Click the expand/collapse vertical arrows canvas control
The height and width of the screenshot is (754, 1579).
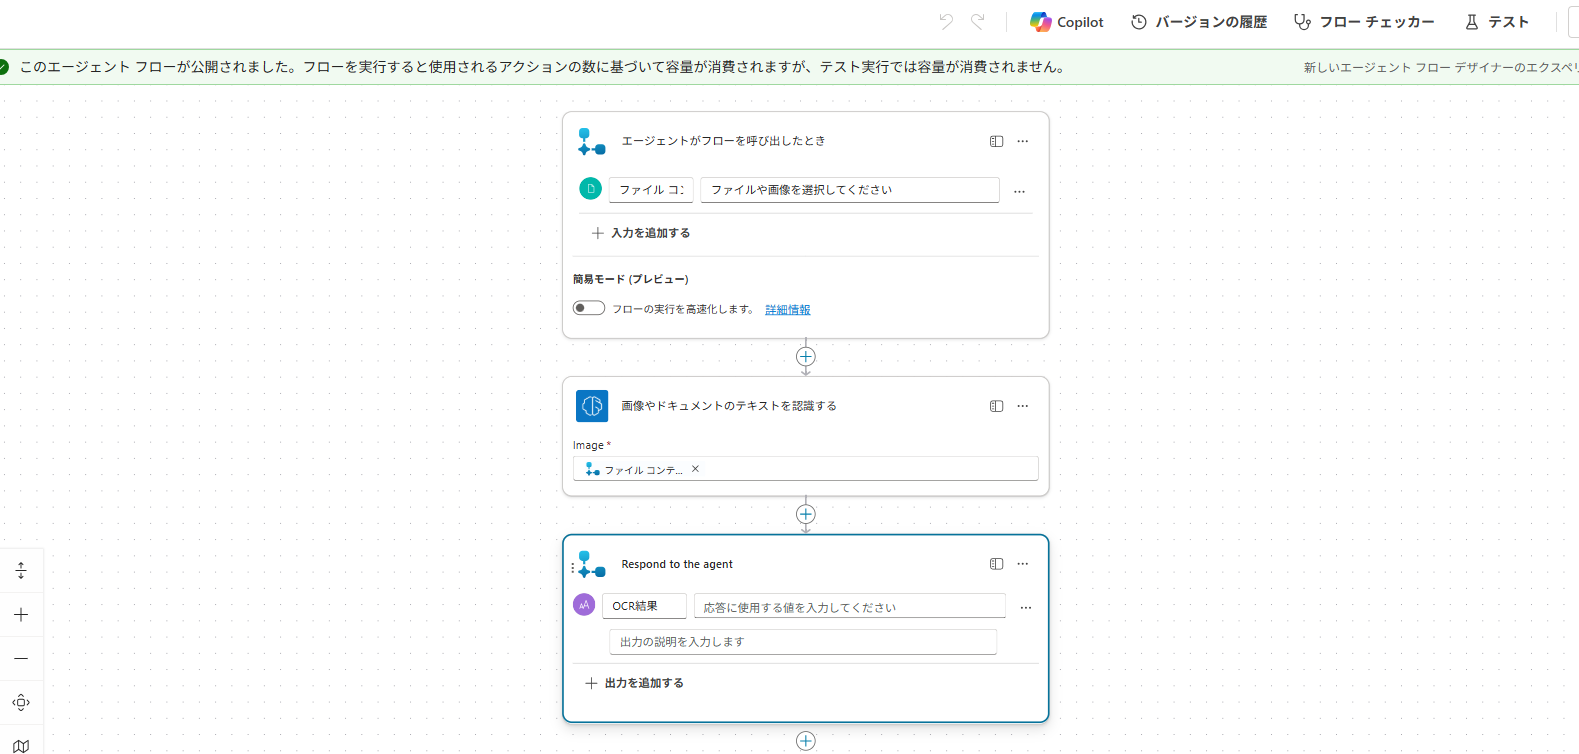pos(21,571)
